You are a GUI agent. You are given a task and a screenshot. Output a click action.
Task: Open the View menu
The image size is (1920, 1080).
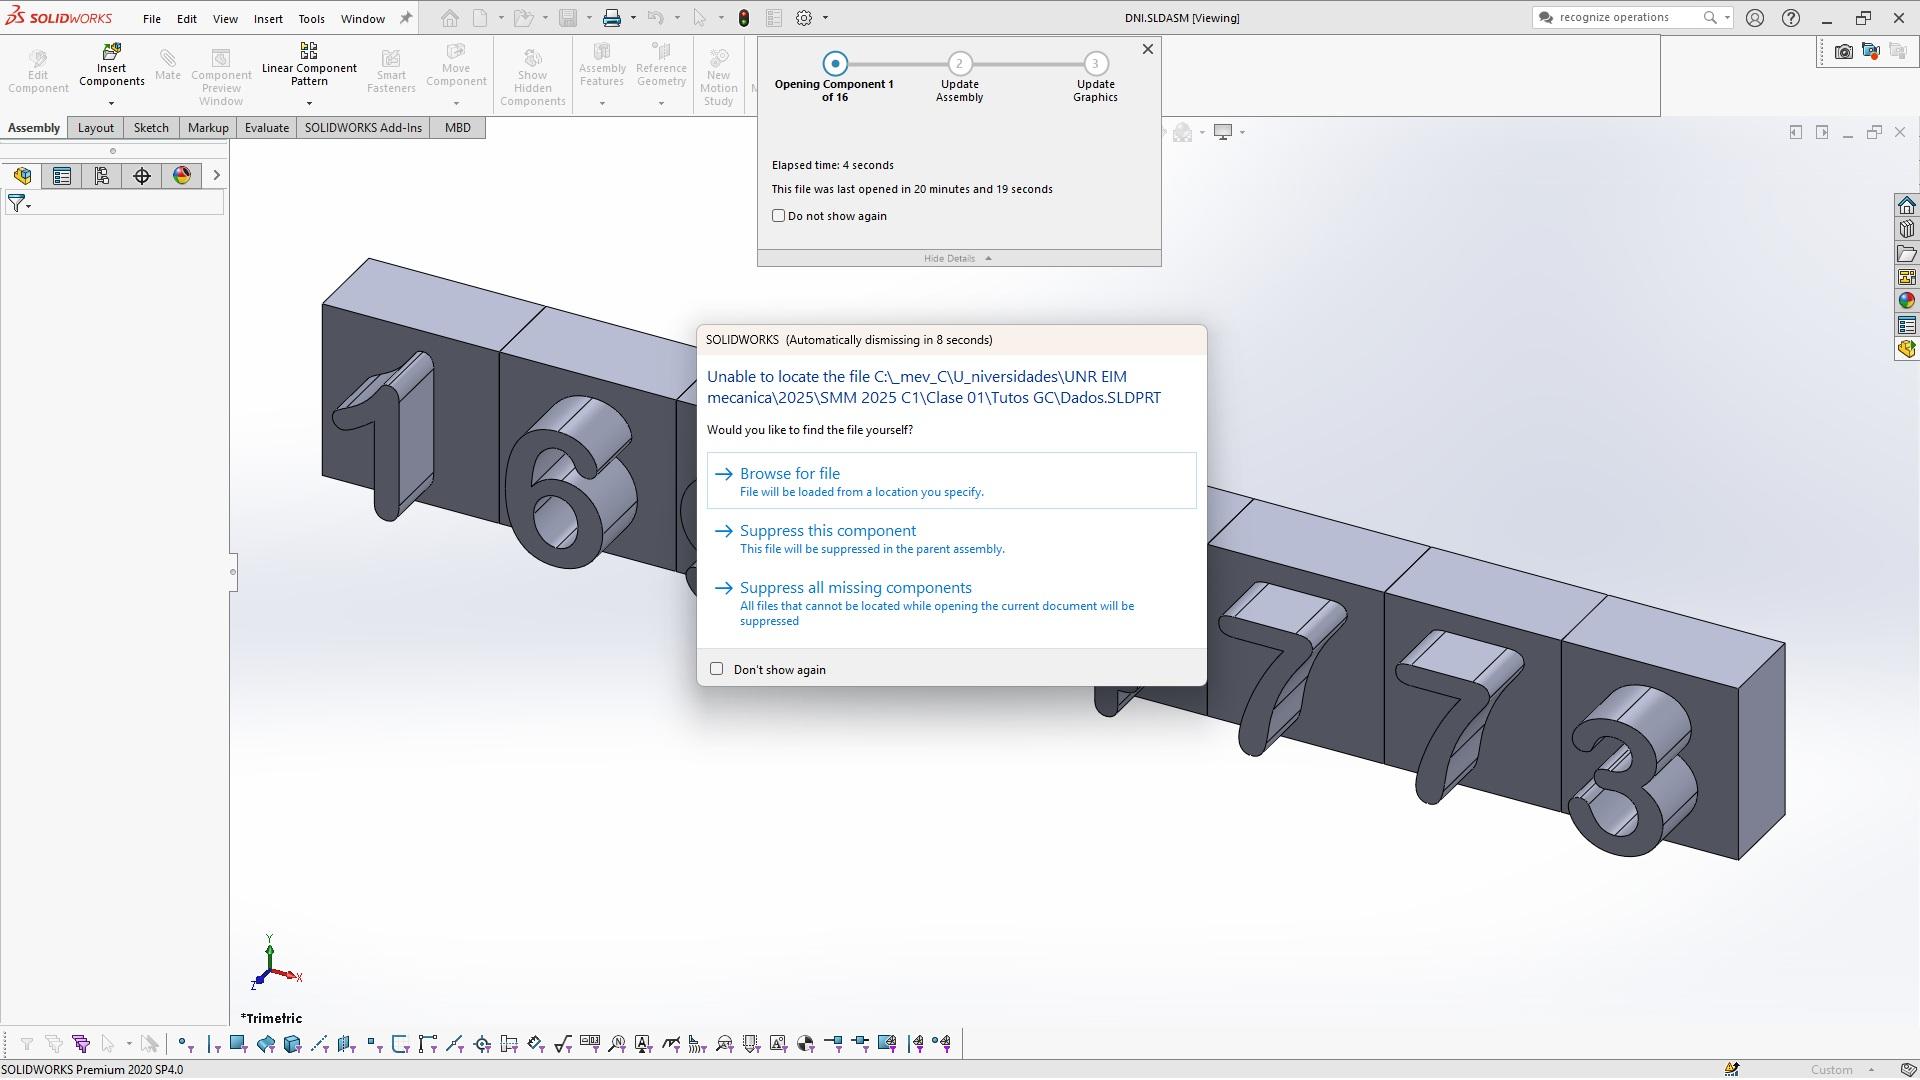click(225, 18)
